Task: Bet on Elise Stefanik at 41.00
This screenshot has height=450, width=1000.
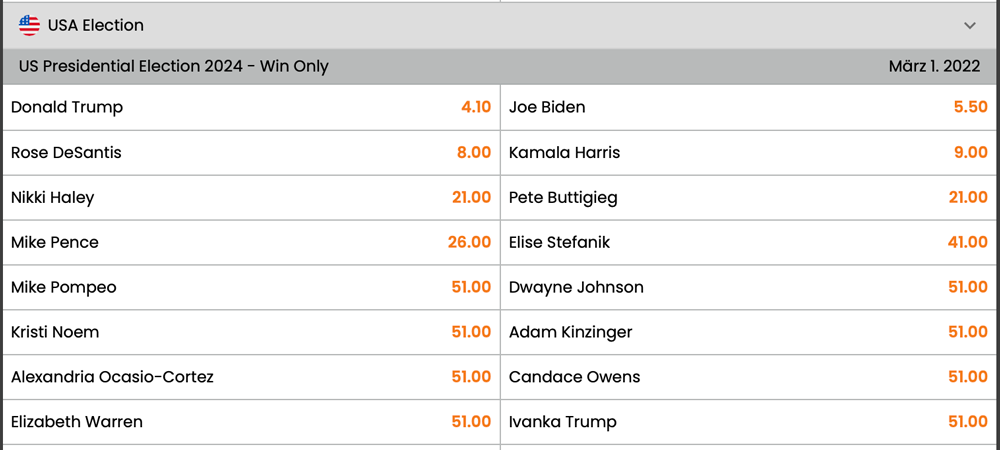Action: tap(750, 242)
